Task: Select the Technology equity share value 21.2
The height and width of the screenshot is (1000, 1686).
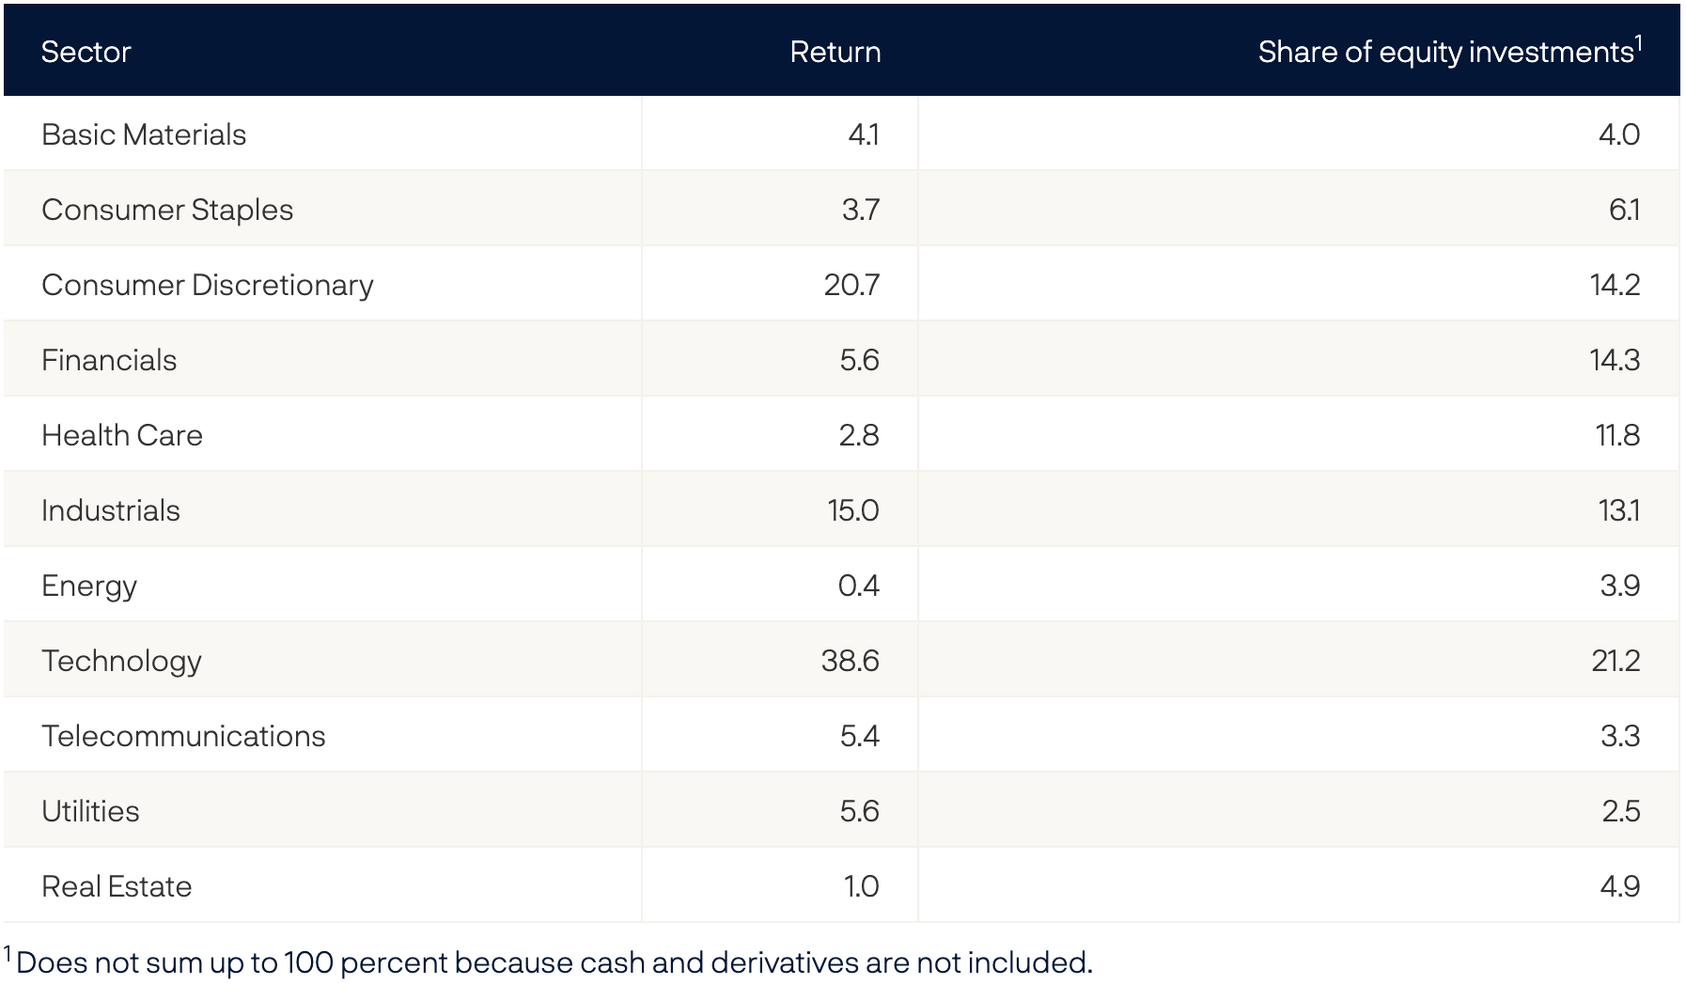Action: (x=1615, y=661)
